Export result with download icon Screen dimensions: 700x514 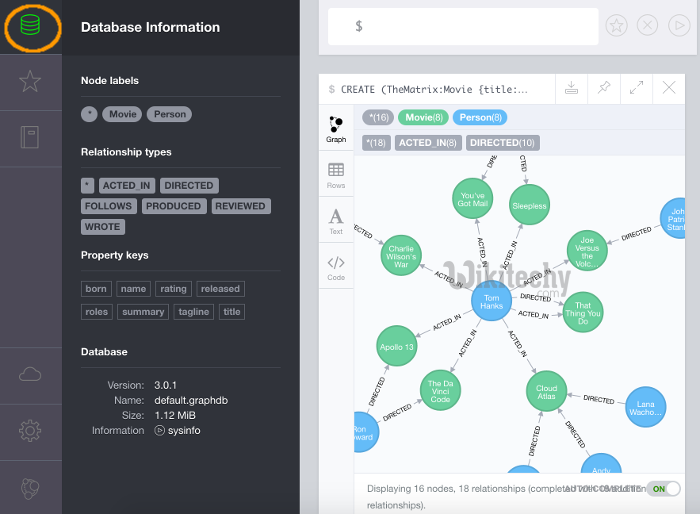coord(571,88)
